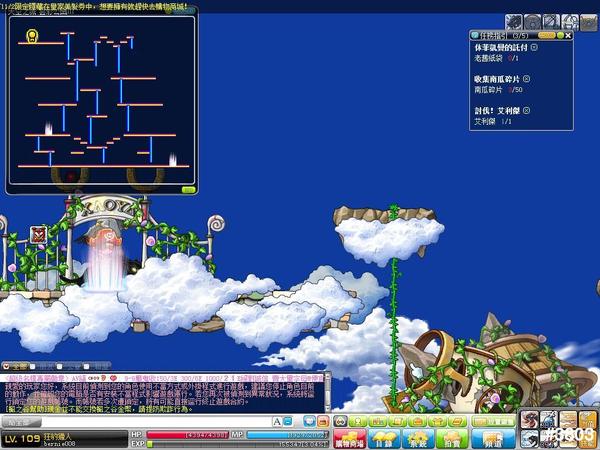Open chat target selector left of input
Image resolution: width=600 pixels, height=450 pixels.
(21, 422)
